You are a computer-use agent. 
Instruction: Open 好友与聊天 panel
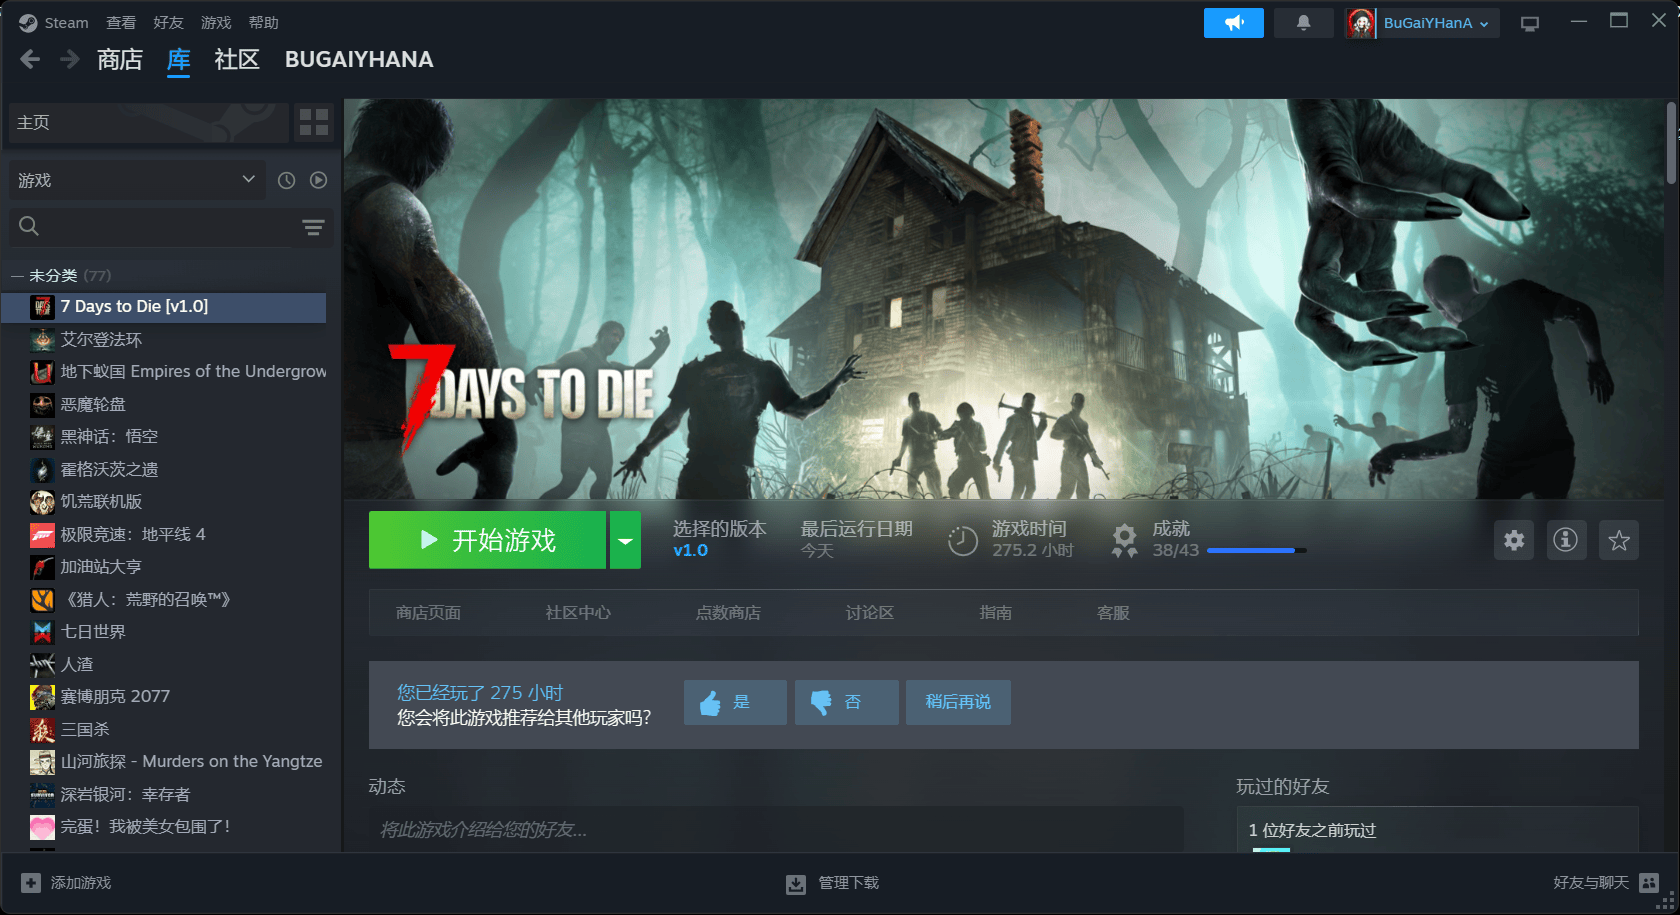click(x=1606, y=883)
